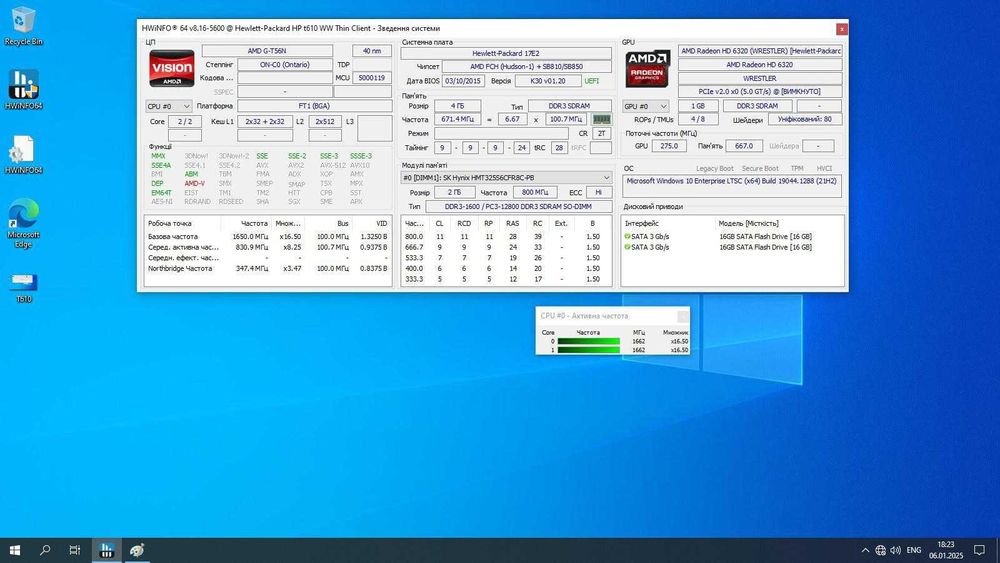This screenshot has width=1000, height=563.
Task: Select the Базова частота row
Action: 268,237
